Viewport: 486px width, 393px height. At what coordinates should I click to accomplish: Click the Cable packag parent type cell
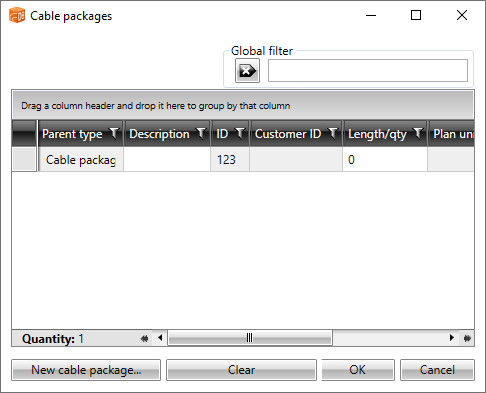coord(81,160)
